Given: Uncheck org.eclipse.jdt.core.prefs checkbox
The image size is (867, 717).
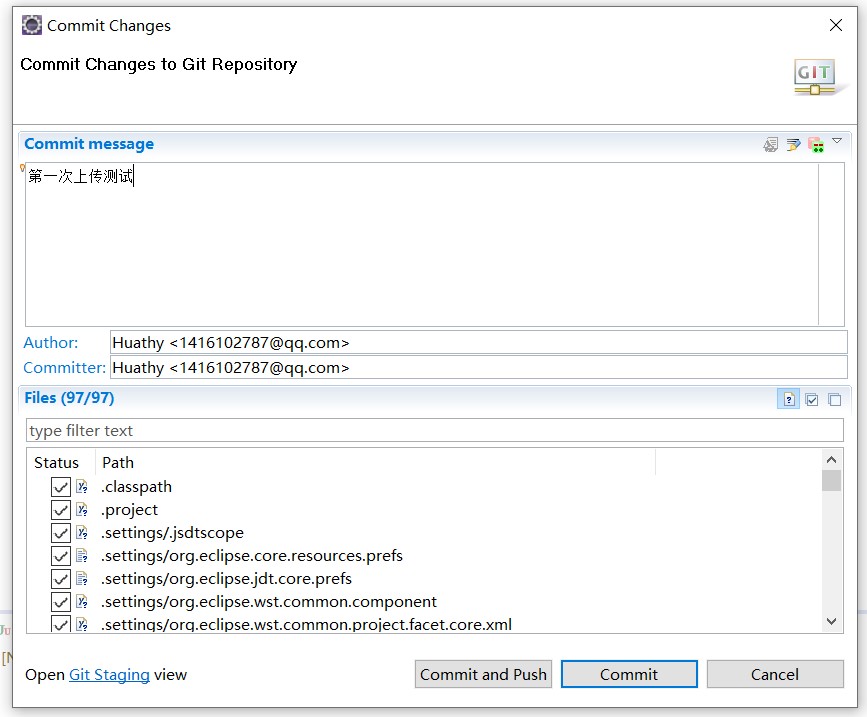Looking at the screenshot, I should [61, 579].
